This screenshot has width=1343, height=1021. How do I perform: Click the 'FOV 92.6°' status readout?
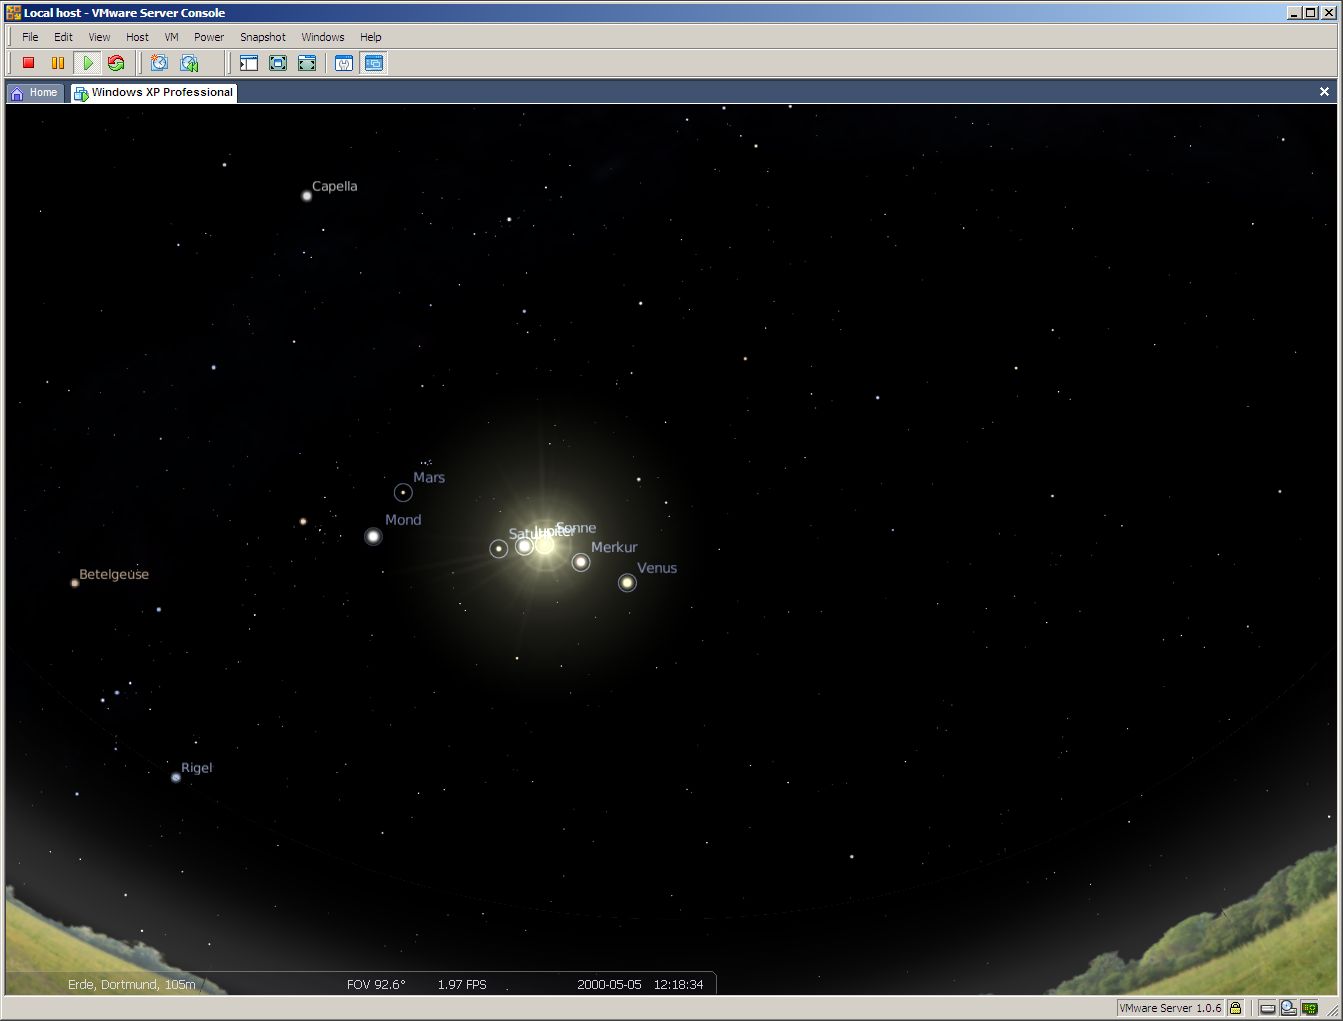coord(376,985)
